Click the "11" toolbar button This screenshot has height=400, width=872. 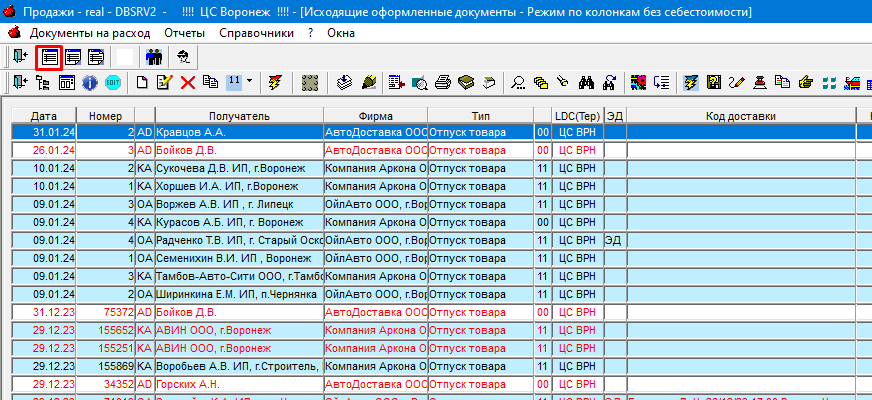234,82
